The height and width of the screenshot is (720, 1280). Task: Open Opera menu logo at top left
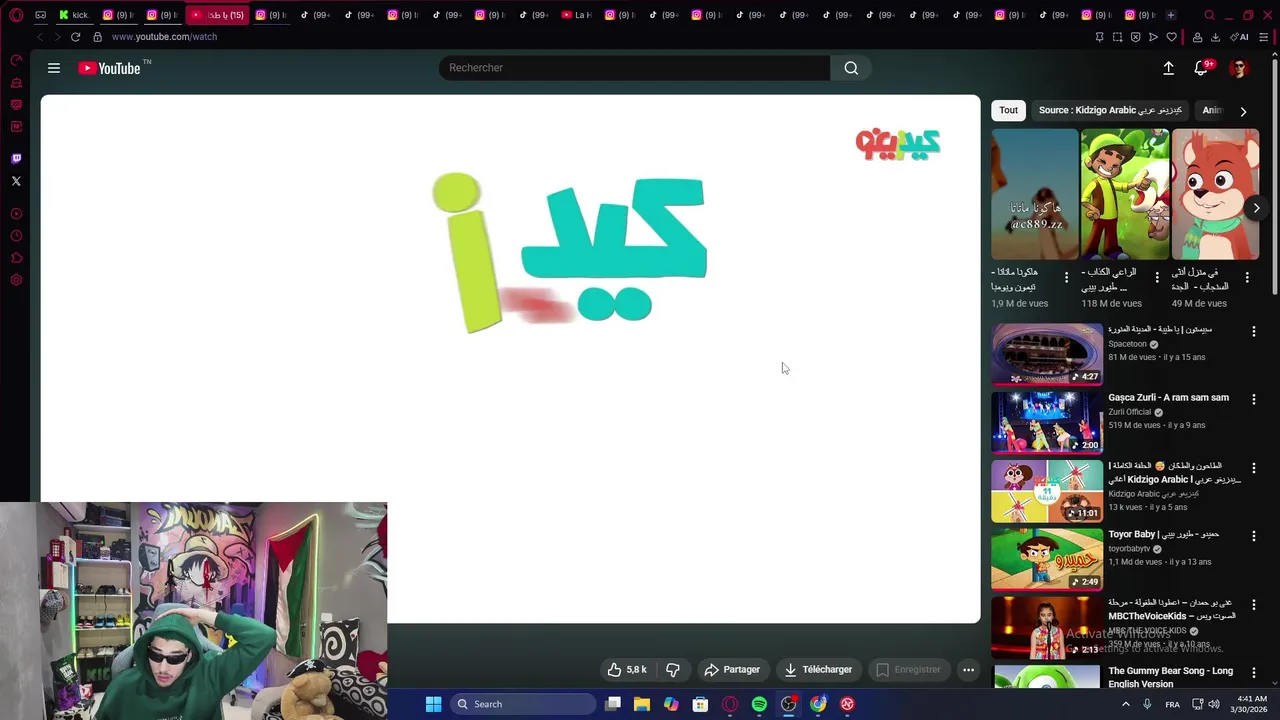pyautogui.click(x=16, y=15)
